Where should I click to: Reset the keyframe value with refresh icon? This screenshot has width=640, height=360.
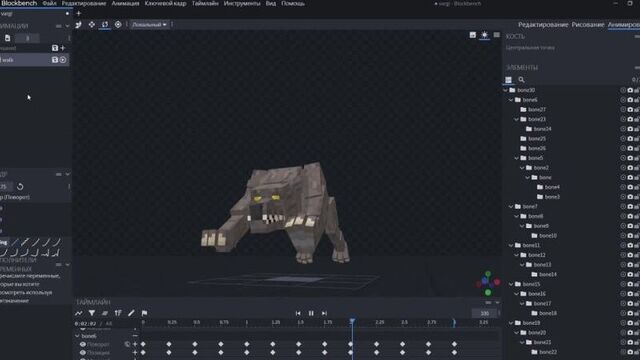coord(20,187)
